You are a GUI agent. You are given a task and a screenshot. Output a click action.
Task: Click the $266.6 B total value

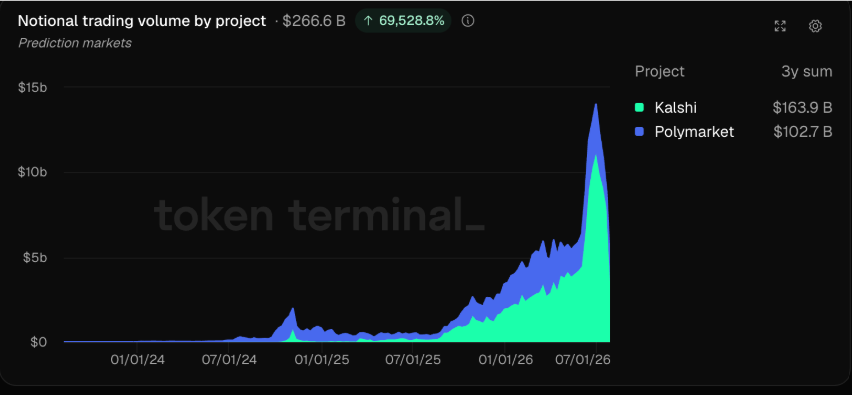pos(314,21)
